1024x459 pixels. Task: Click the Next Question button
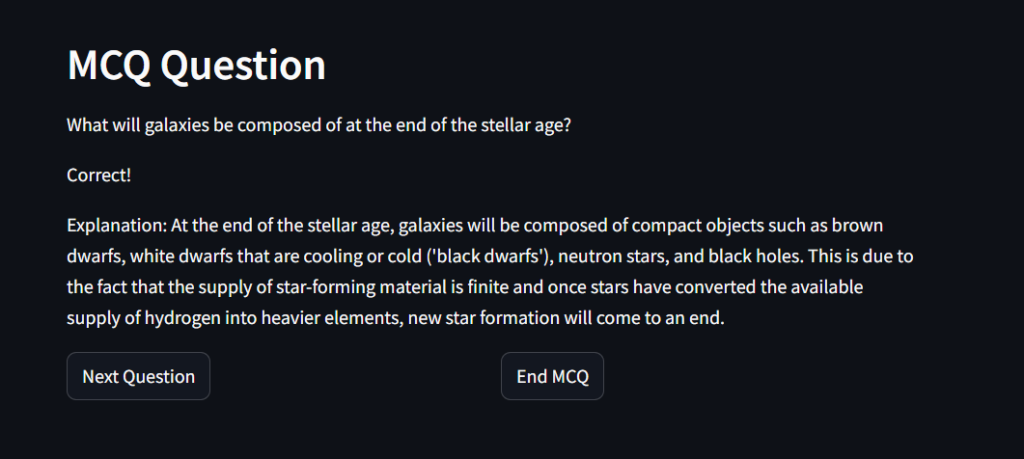coord(138,376)
